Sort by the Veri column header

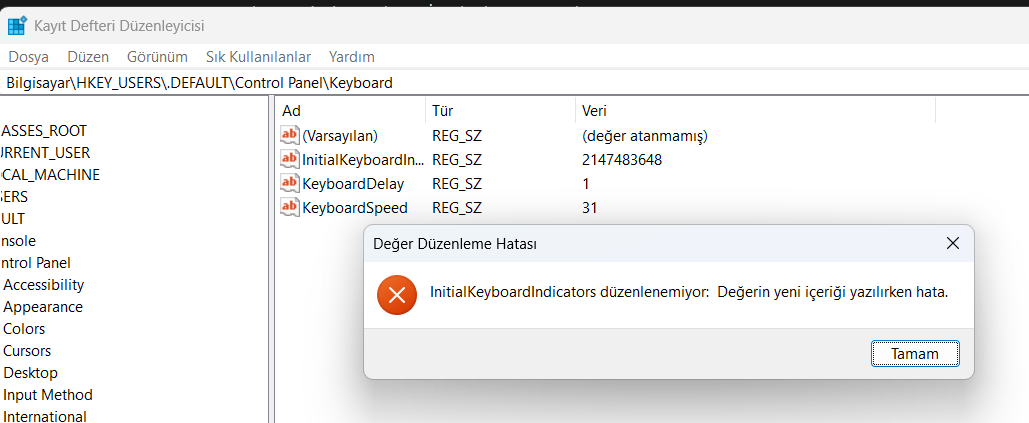pyautogui.click(x=755, y=111)
